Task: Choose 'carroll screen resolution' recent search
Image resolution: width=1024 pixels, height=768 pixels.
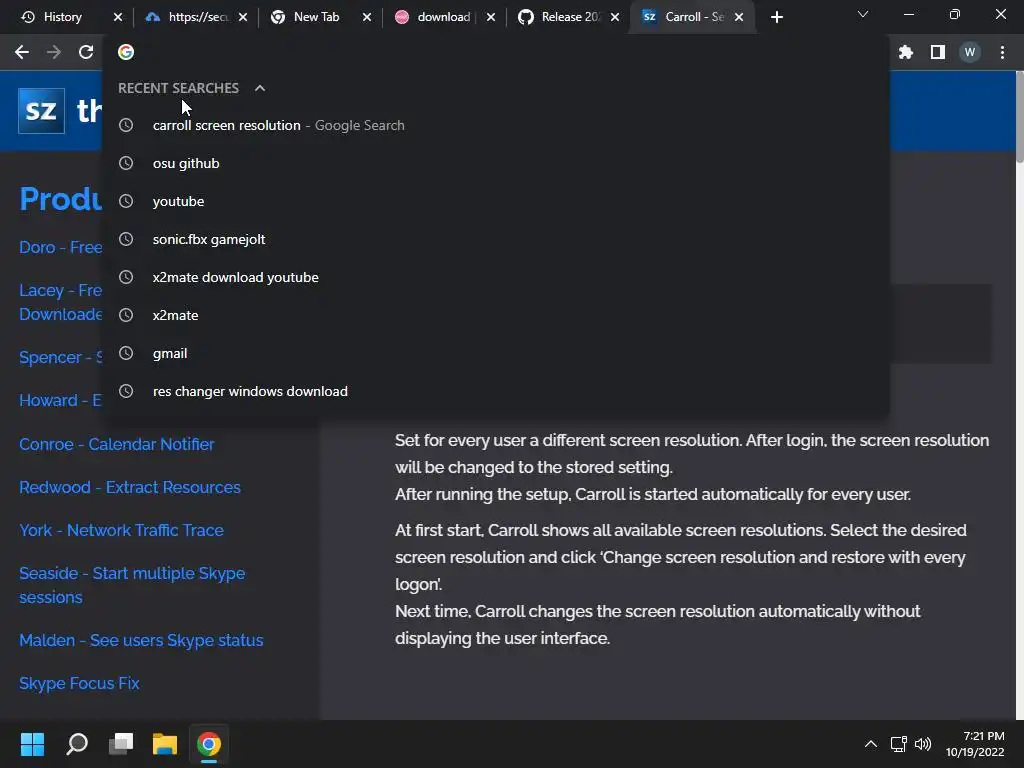Action: (496, 125)
